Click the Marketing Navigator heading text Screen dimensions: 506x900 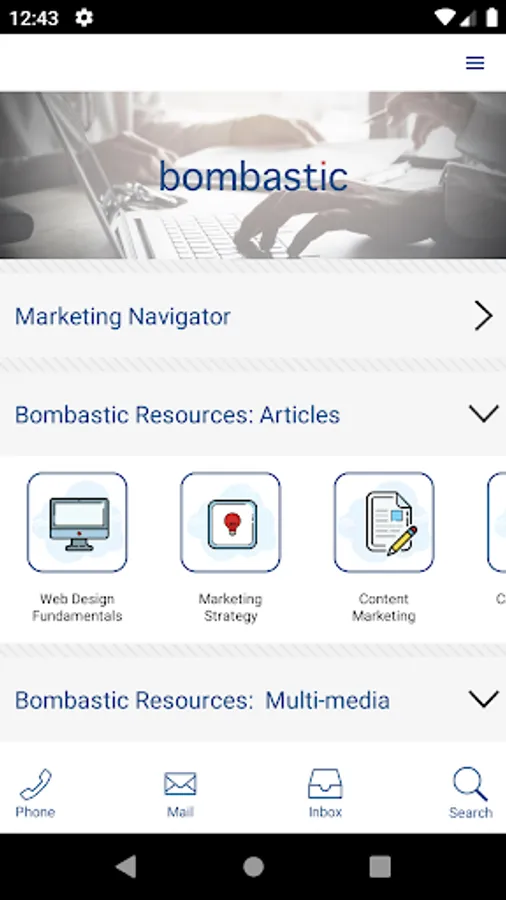pos(123,316)
